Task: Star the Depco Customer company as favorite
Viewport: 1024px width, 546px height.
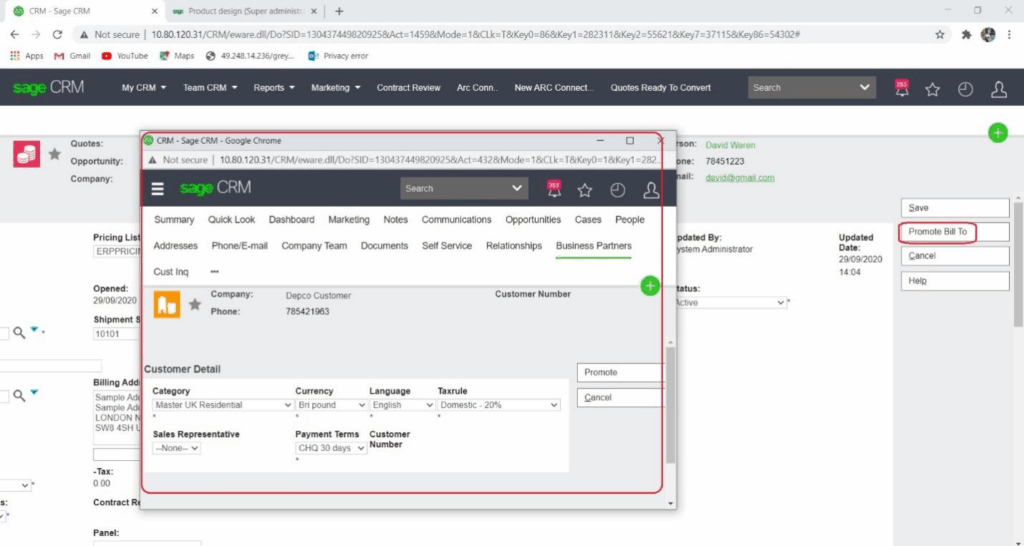Action: pos(195,304)
